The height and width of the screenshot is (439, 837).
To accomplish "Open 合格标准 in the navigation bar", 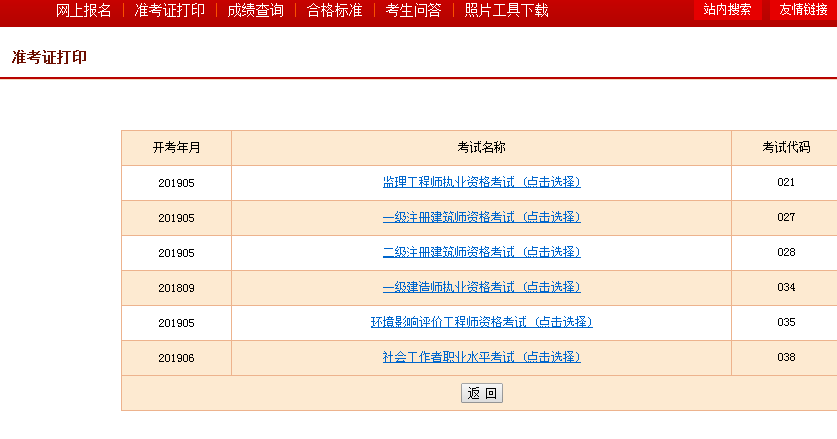I will [334, 10].
